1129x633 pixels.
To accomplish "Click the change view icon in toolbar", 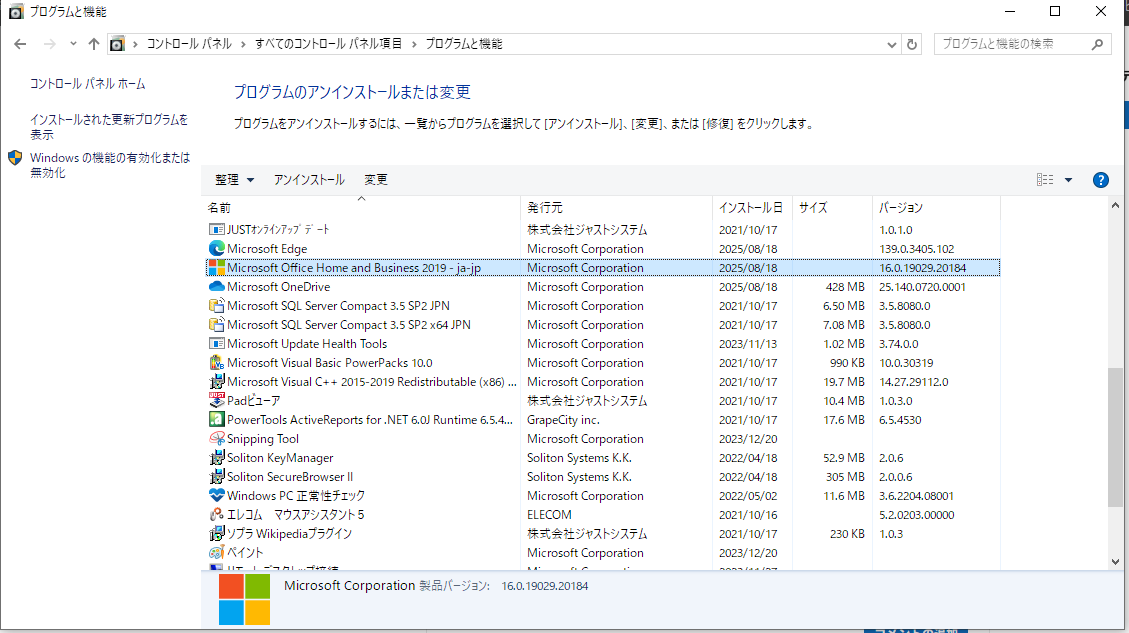I will pyautogui.click(x=1045, y=180).
